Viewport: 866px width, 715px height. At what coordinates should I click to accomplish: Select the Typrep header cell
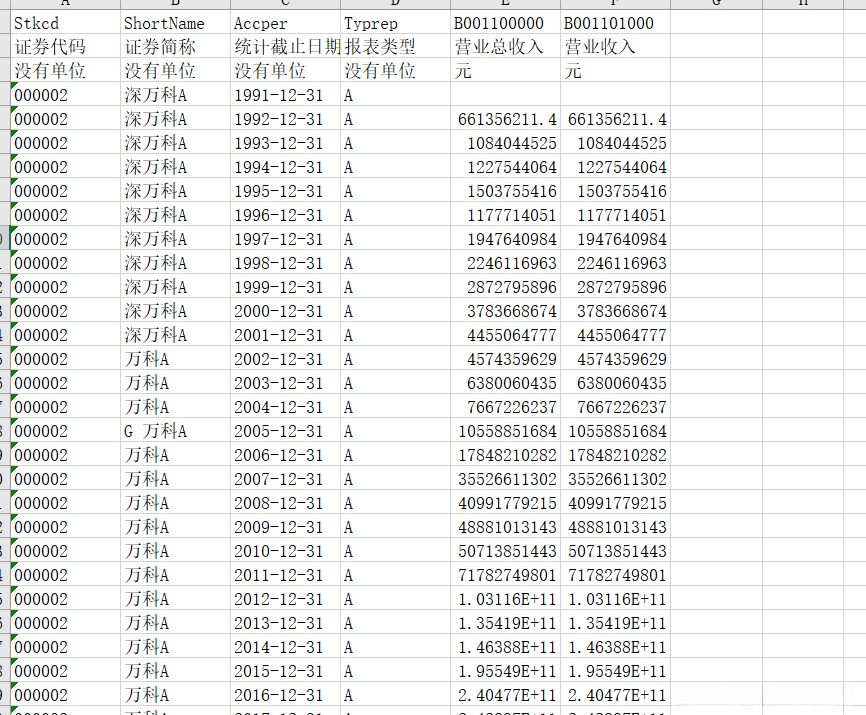[x=395, y=23]
